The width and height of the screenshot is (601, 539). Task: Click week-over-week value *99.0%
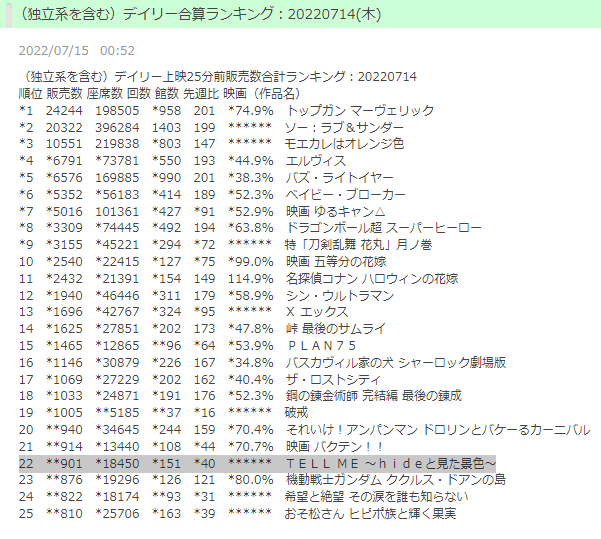(251, 261)
